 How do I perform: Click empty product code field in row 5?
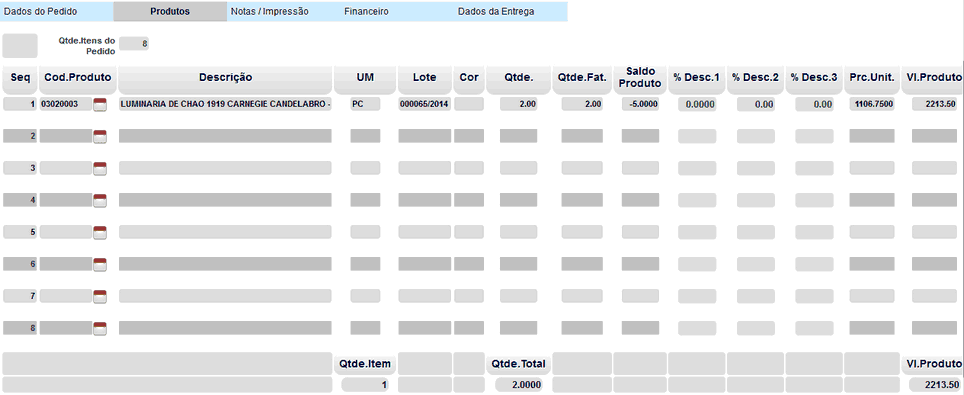[66, 232]
